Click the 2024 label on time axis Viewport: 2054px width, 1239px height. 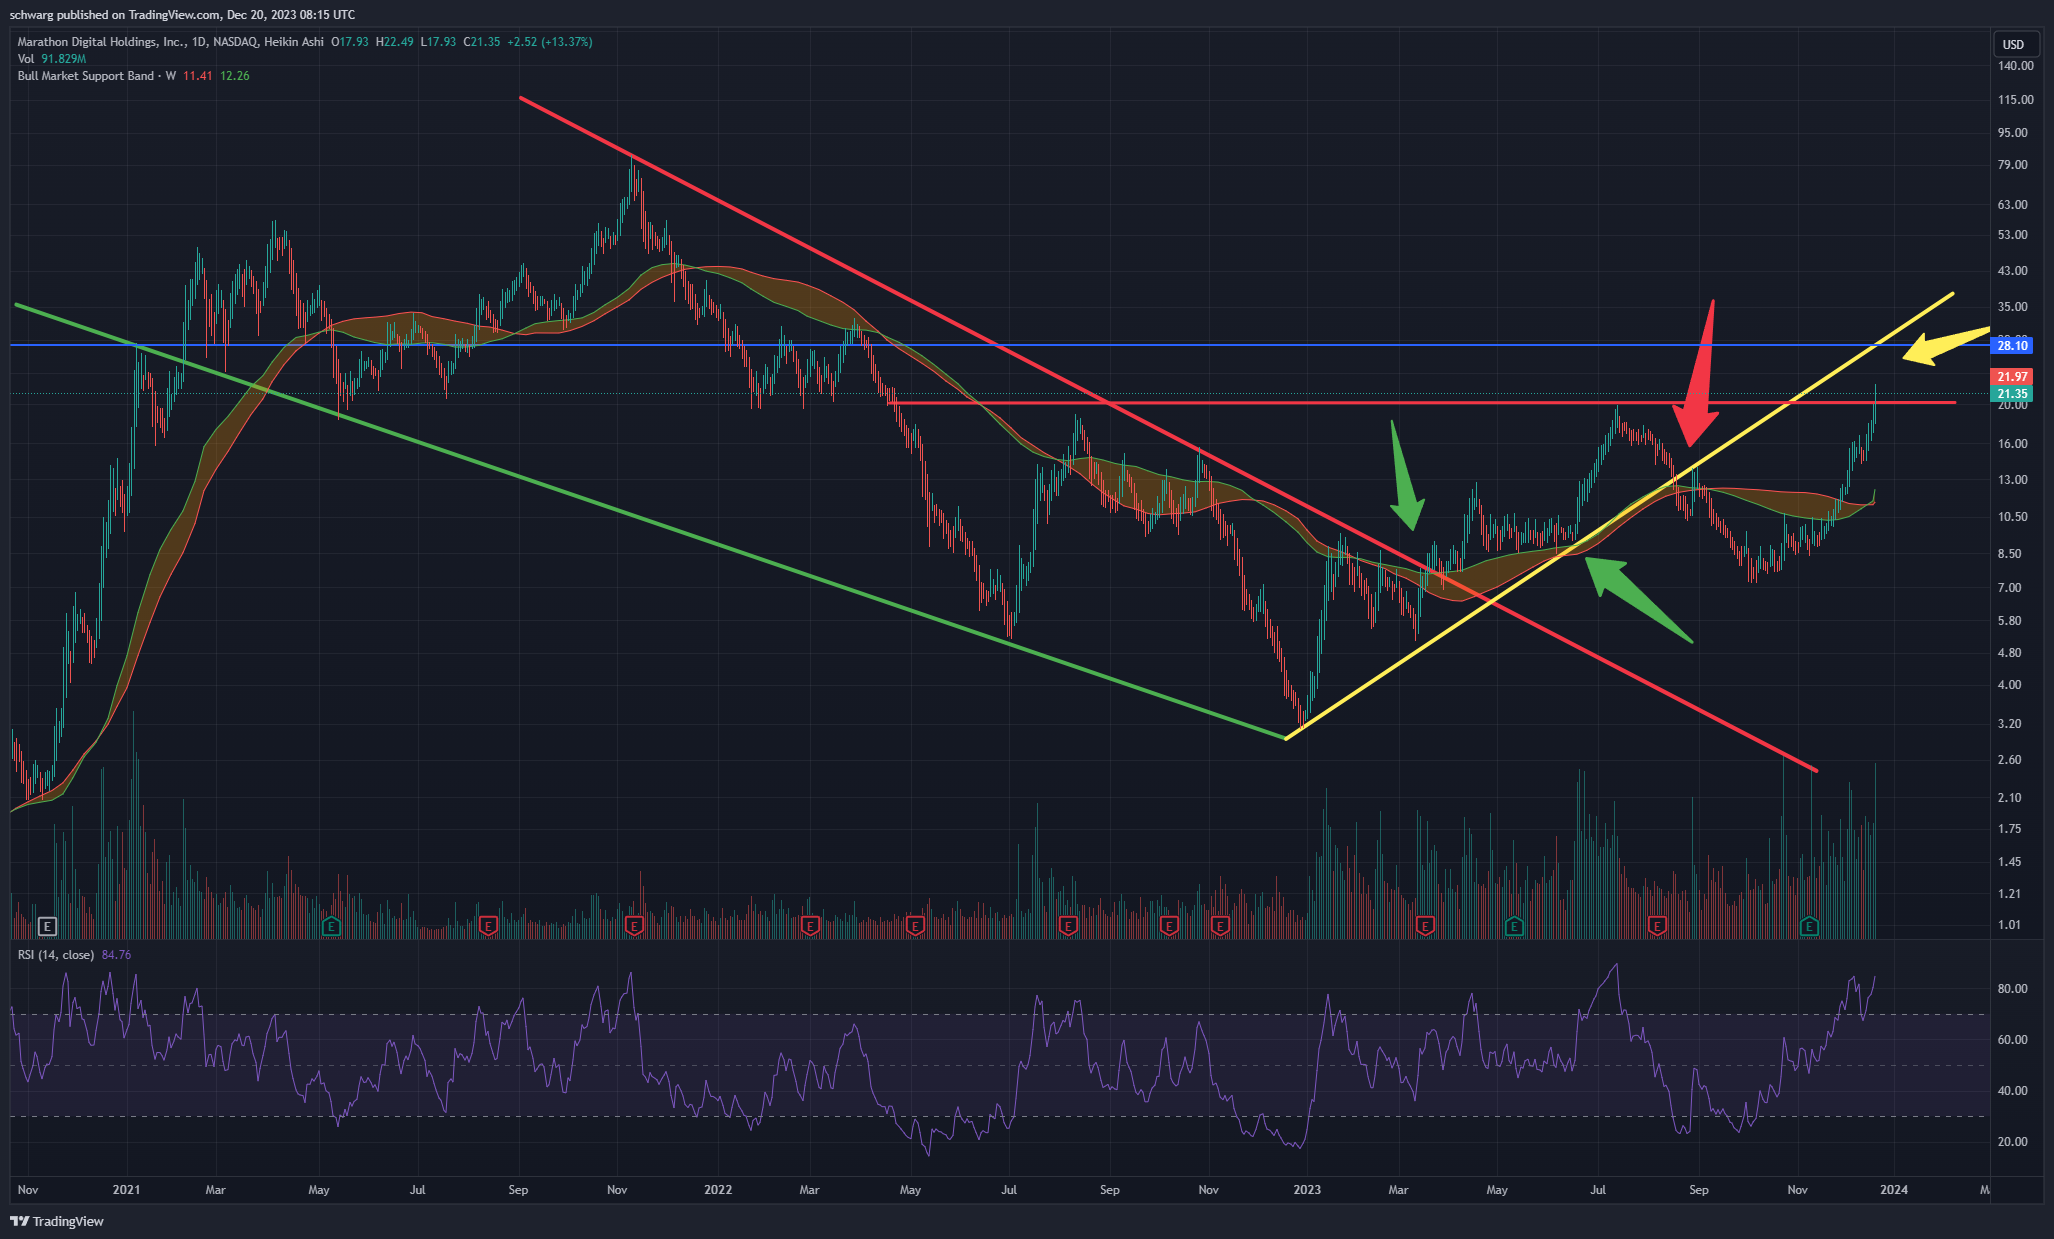(1894, 1190)
